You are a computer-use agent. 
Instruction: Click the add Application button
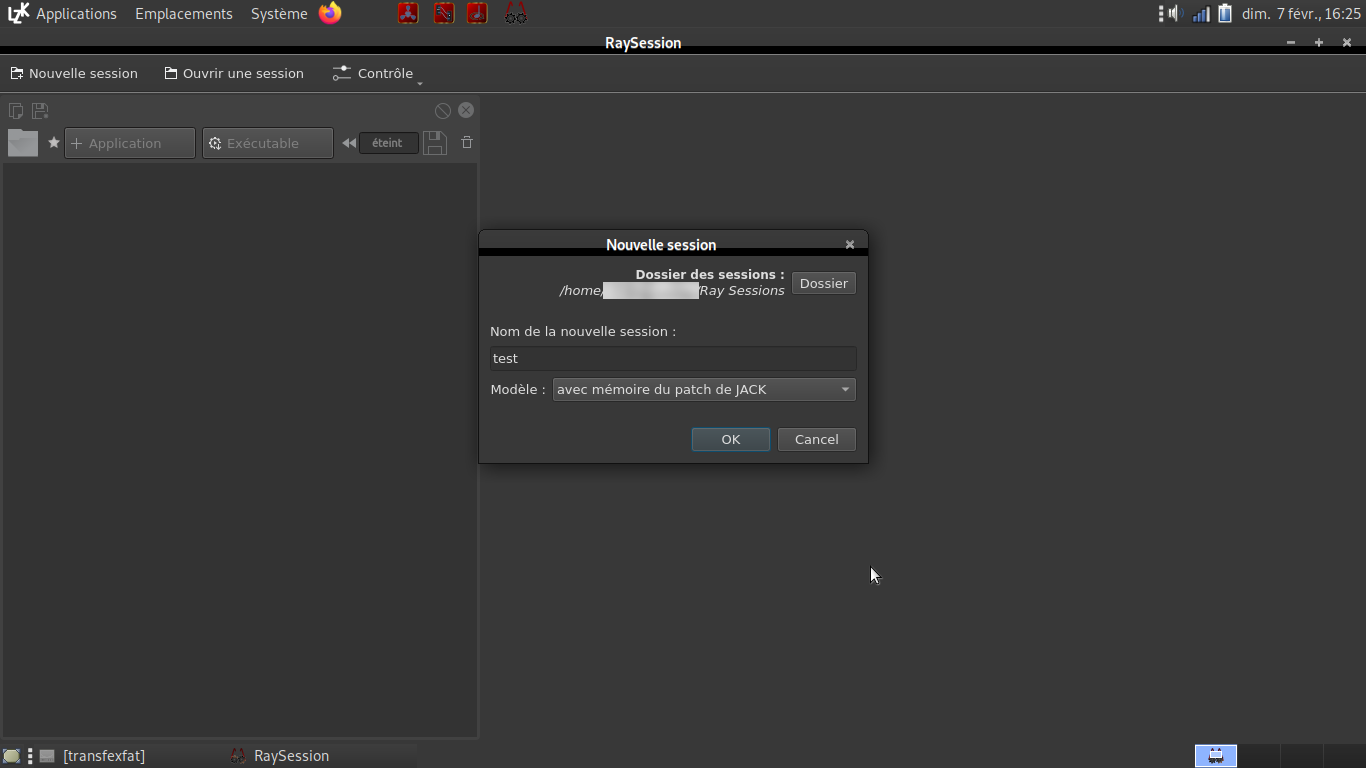(x=130, y=143)
